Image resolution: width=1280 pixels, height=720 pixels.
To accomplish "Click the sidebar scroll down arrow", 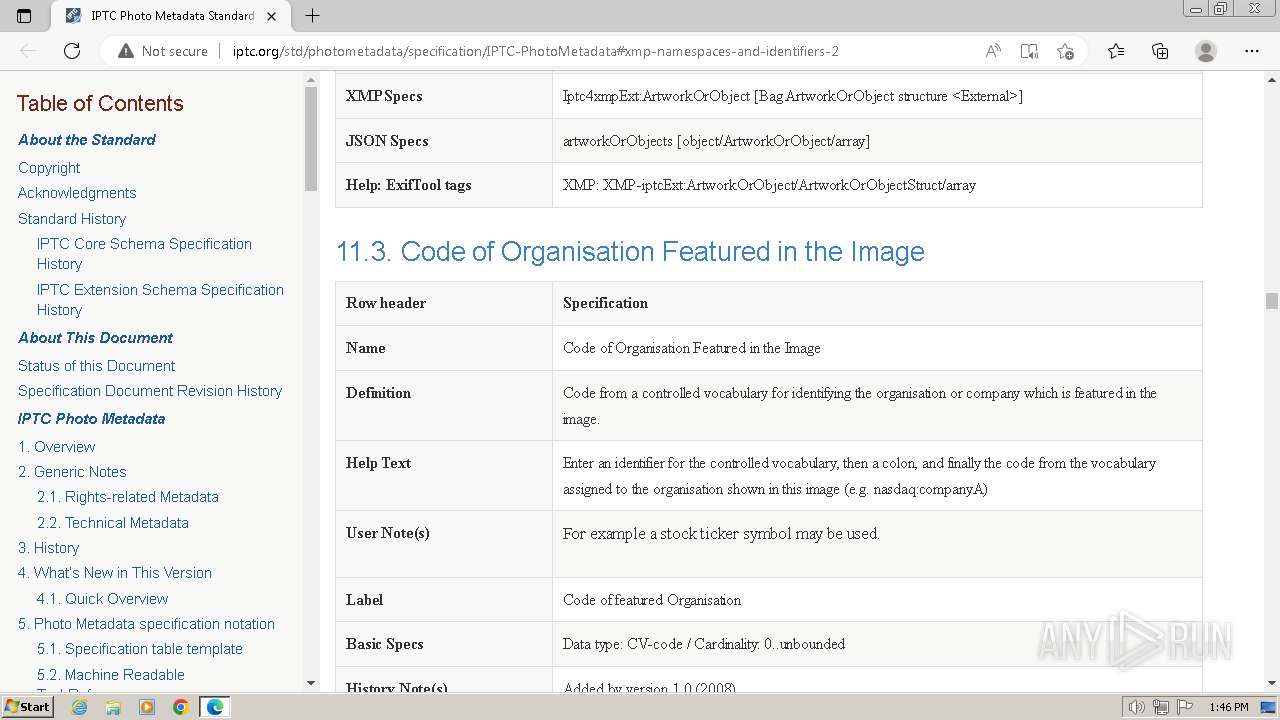I will tap(311, 683).
